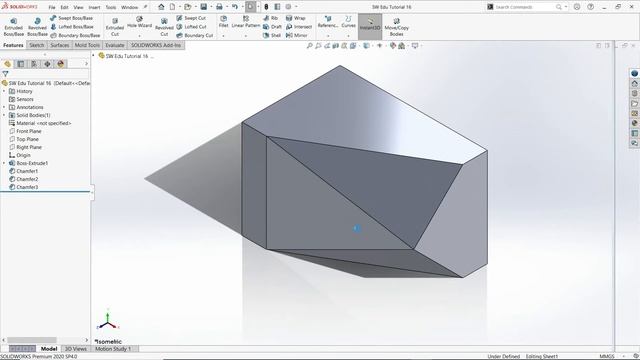This screenshot has height=360, width=640.
Task: Select the Revolved Boss/Base tool
Action: (37, 27)
